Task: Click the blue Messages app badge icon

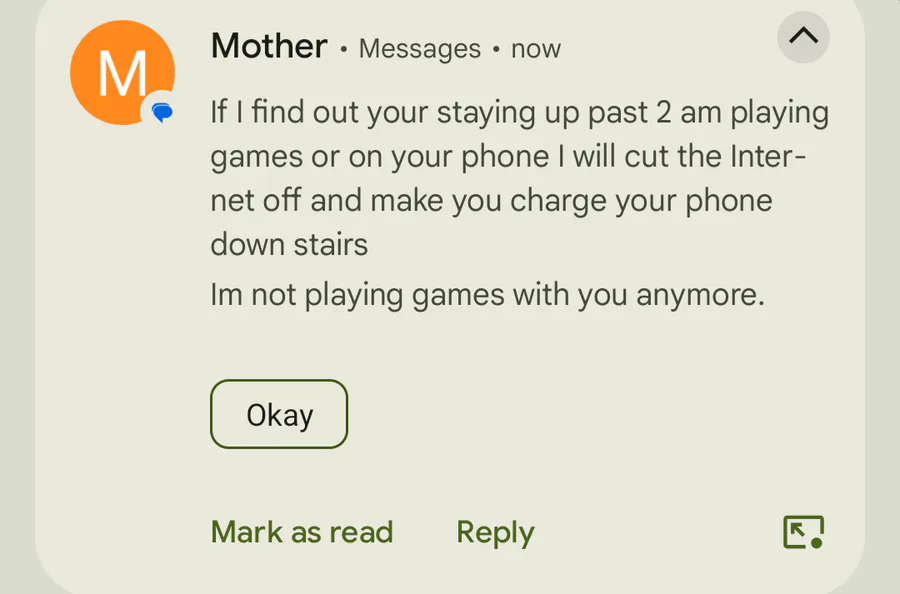Action: pyautogui.click(x=162, y=112)
